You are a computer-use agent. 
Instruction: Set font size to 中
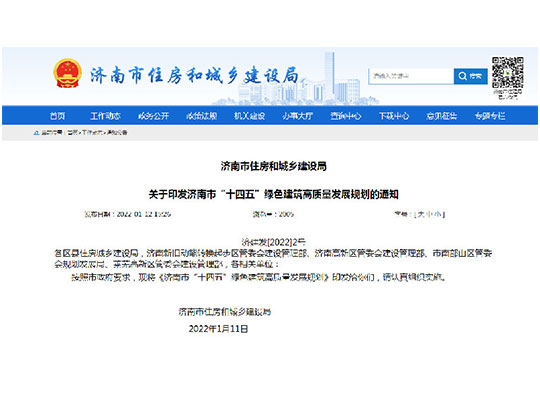pos(429,214)
